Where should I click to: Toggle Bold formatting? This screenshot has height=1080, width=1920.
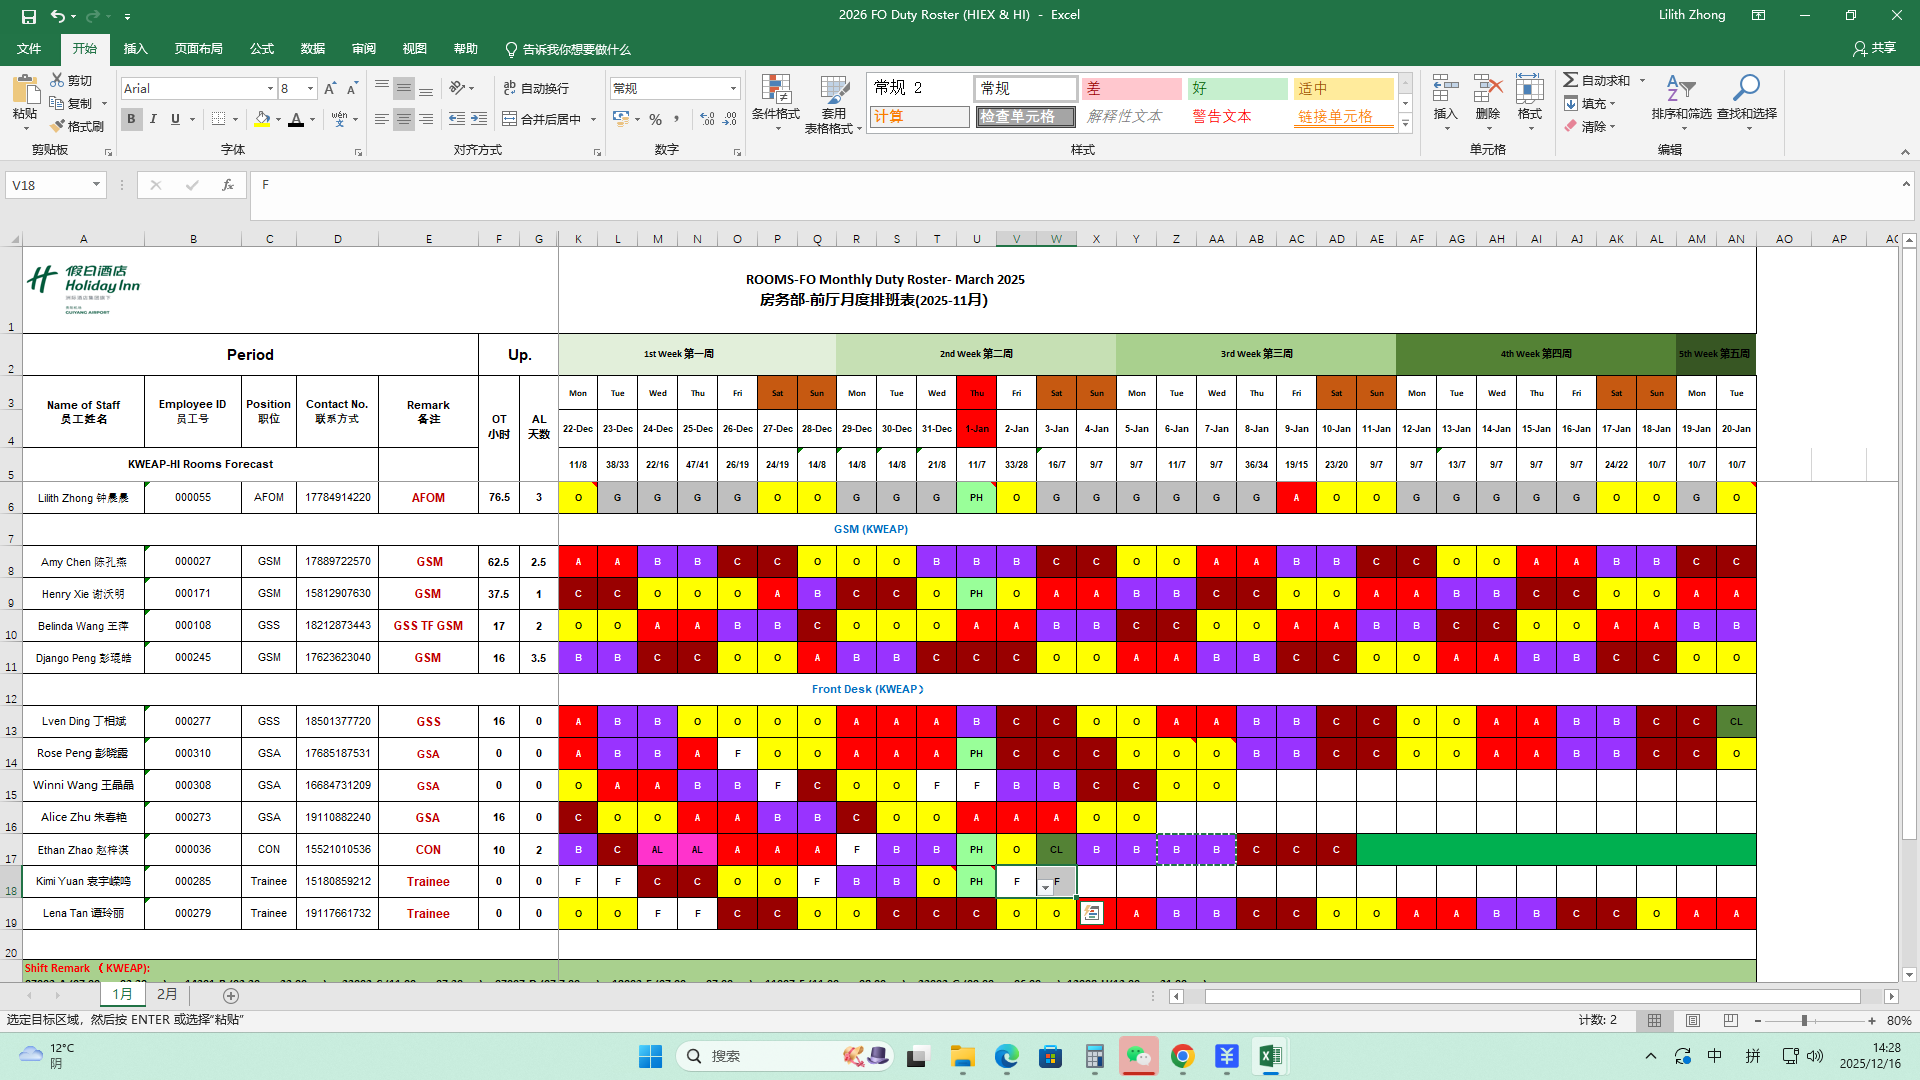(131, 119)
